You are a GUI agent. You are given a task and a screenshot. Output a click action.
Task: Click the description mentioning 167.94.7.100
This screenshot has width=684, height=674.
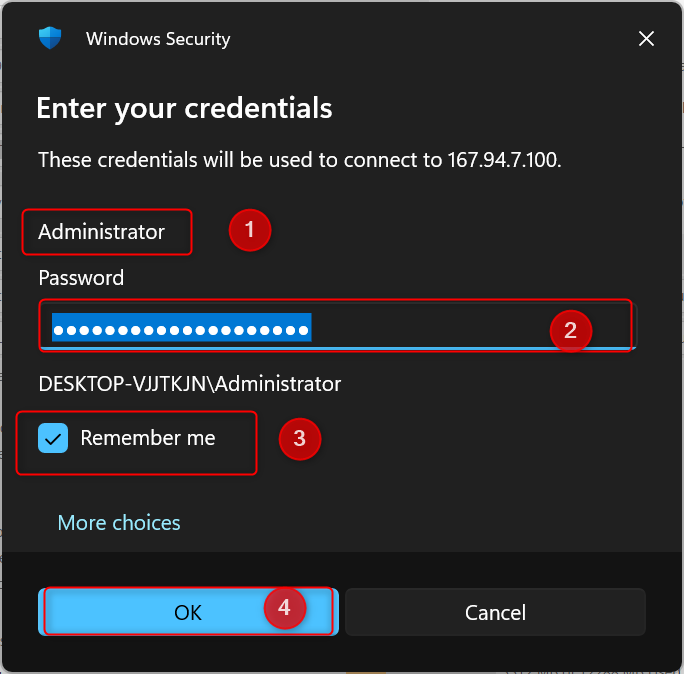[x=299, y=160]
